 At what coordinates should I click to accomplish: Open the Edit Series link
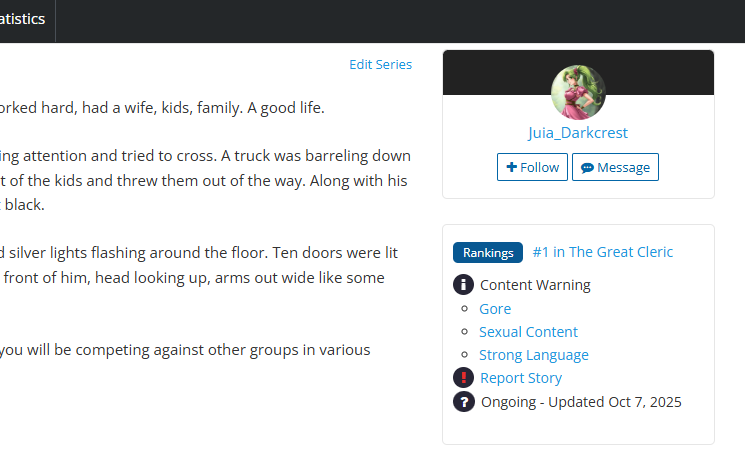coord(380,65)
